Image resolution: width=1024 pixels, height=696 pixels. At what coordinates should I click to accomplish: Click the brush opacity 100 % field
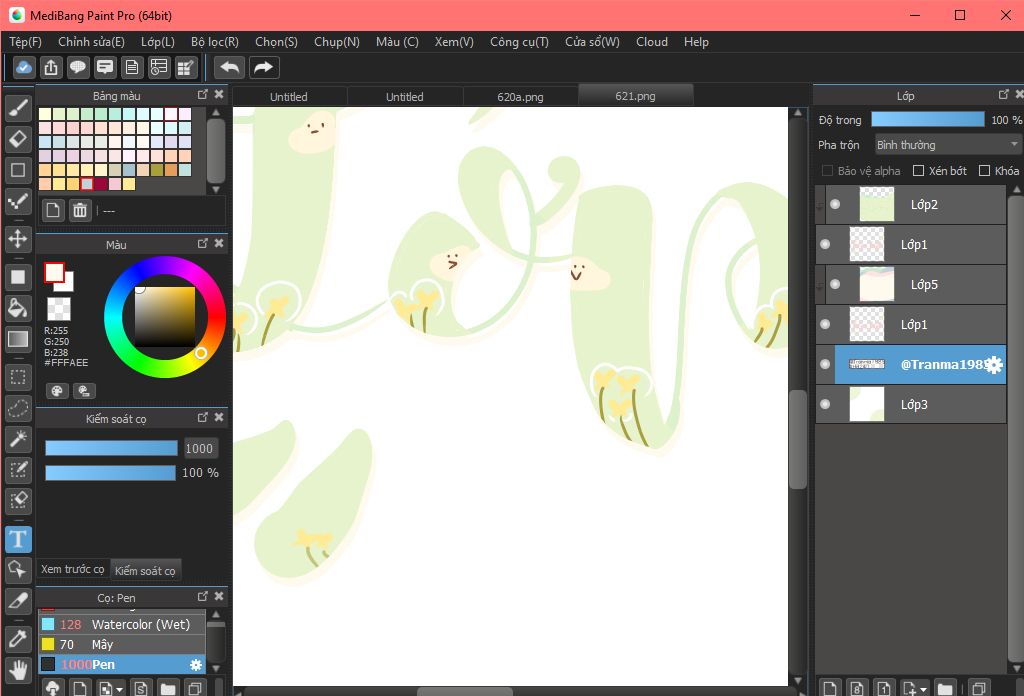point(200,473)
